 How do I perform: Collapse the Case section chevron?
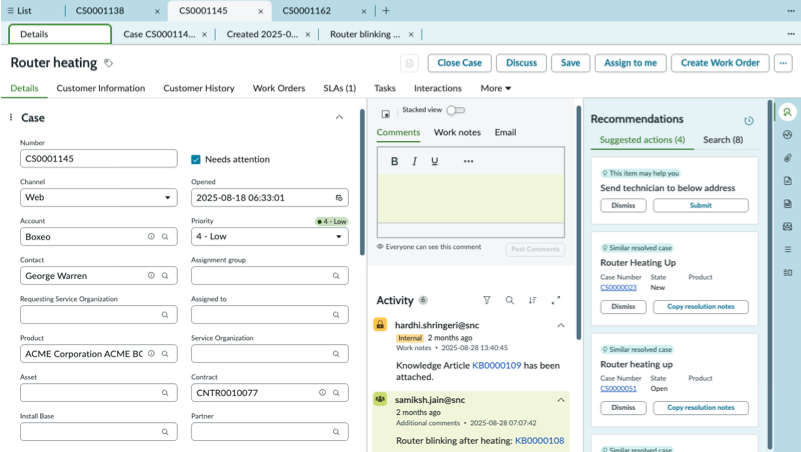[x=339, y=117]
